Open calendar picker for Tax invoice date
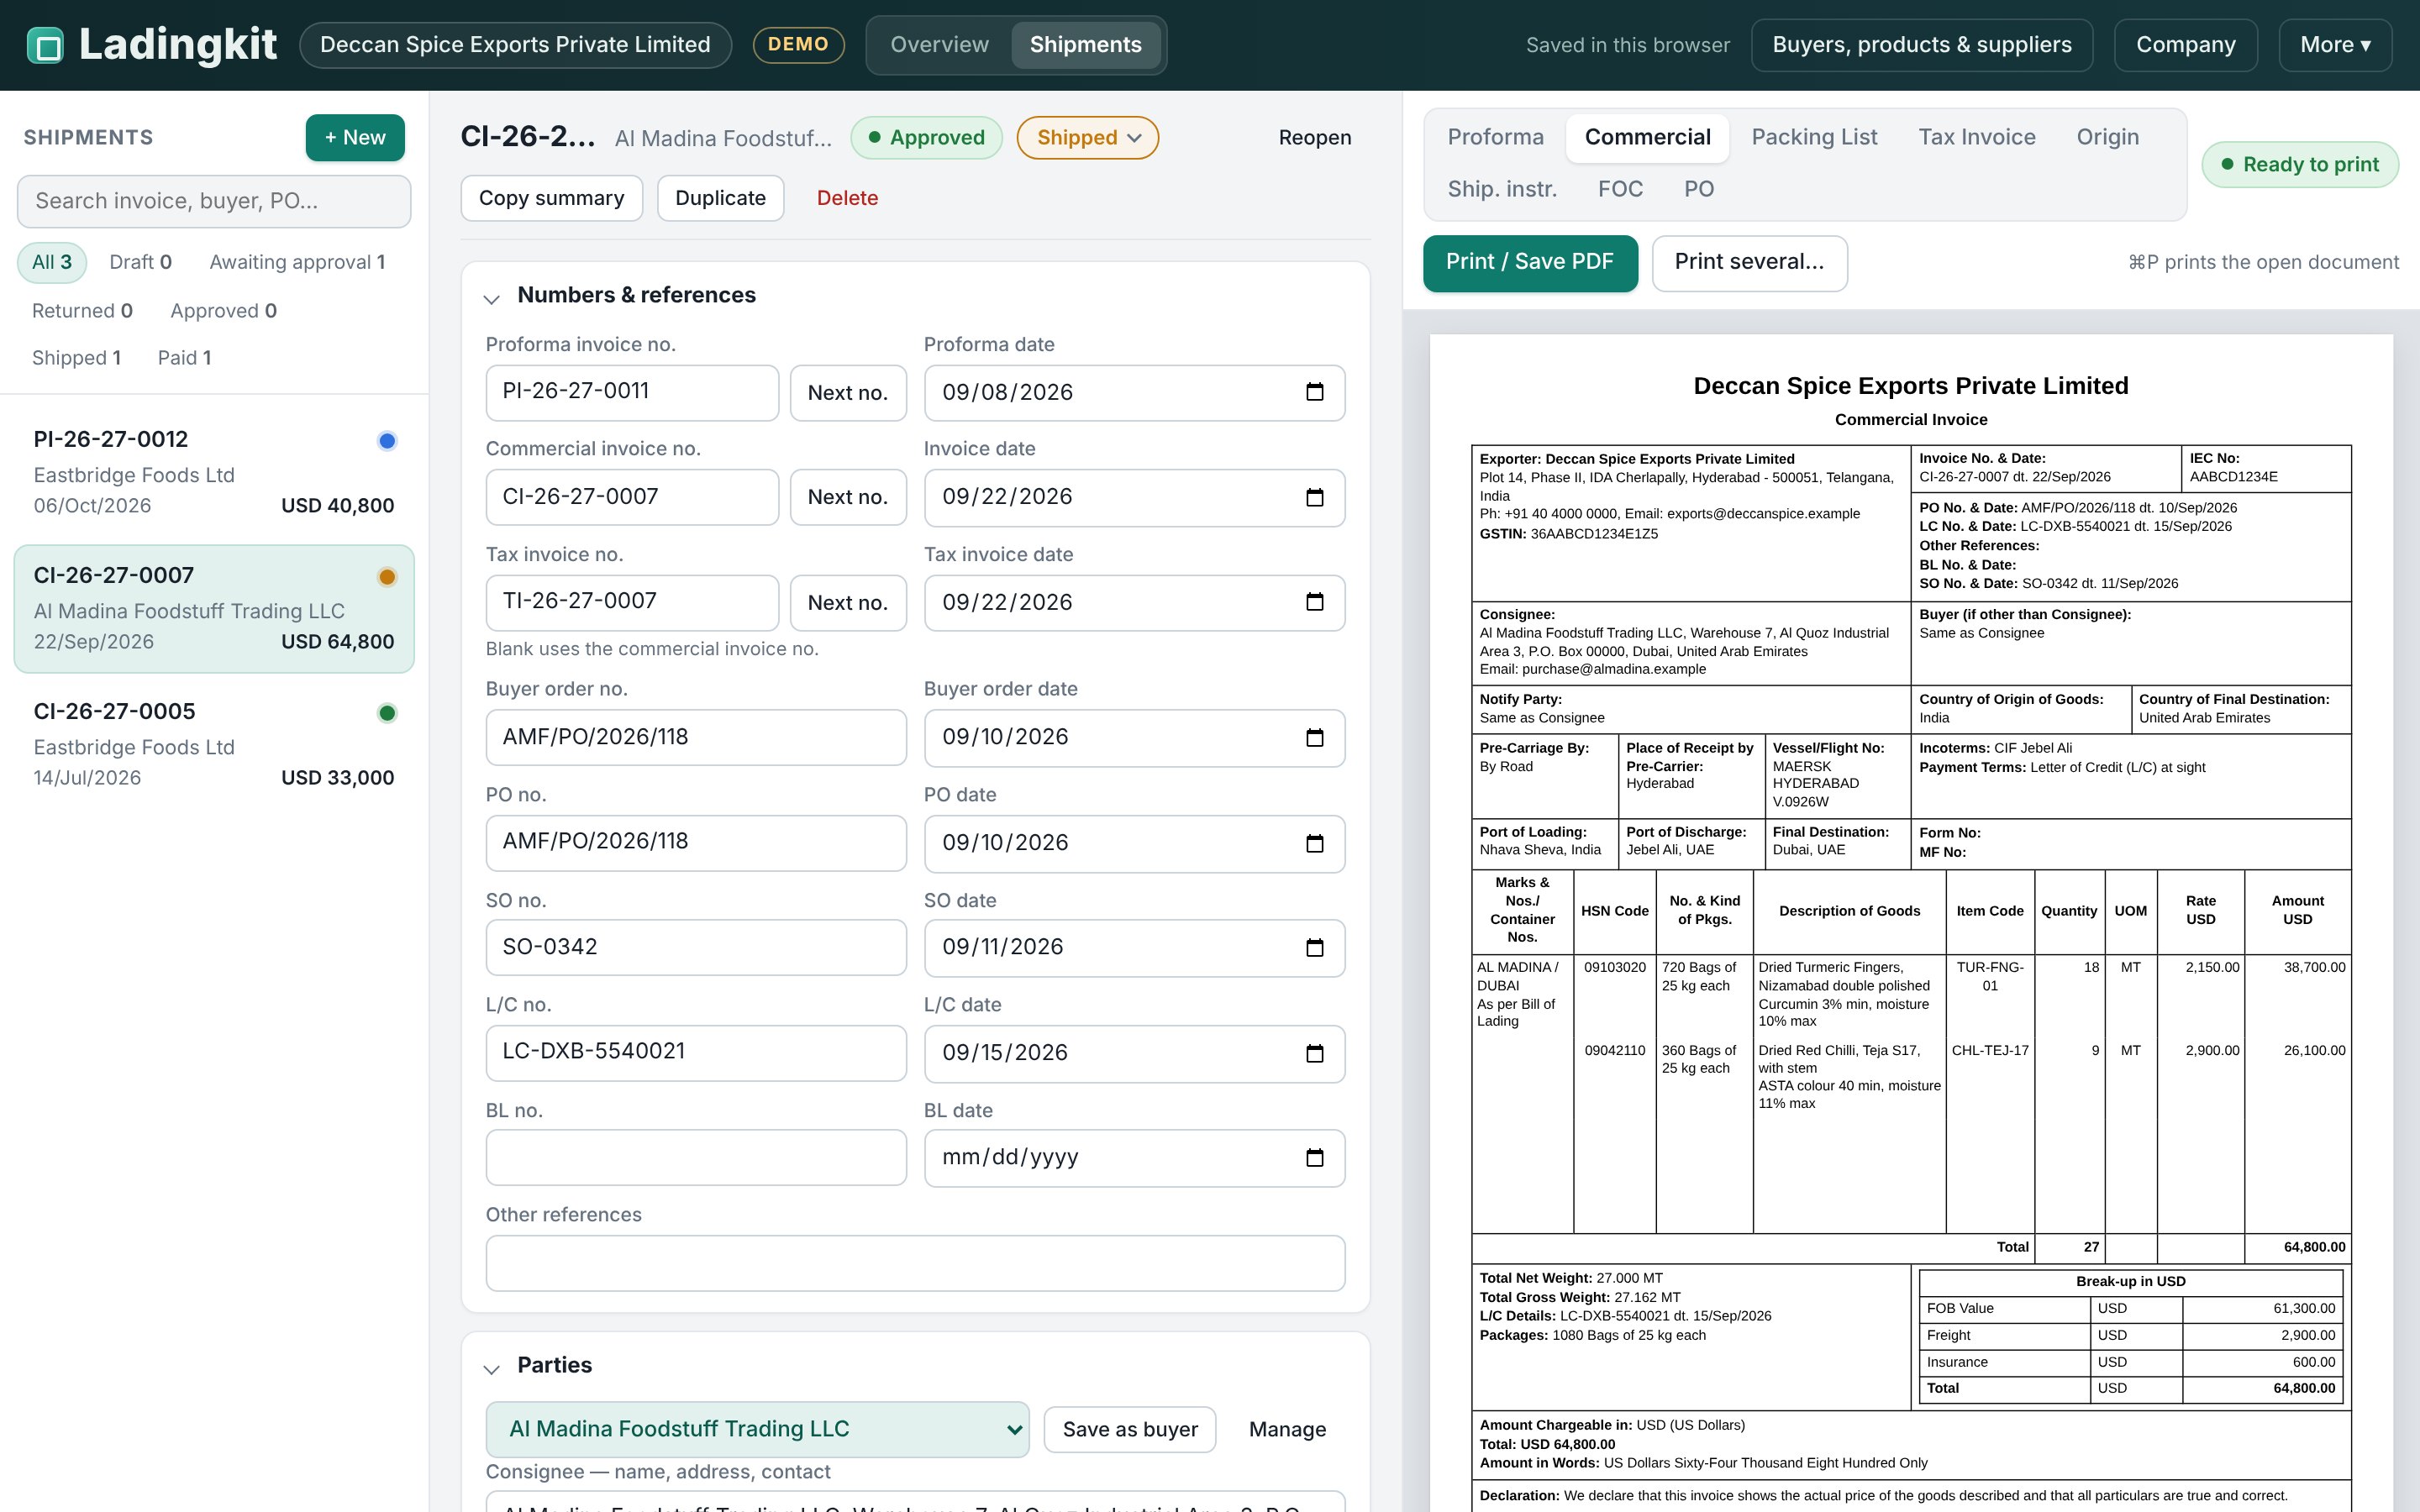The width and height of the screenshot is (2420, 1512). tap(1314, 602)
